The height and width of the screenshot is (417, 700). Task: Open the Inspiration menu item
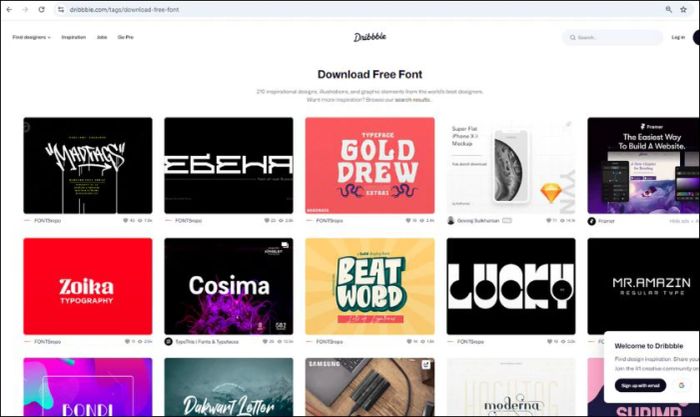(74, 37)
